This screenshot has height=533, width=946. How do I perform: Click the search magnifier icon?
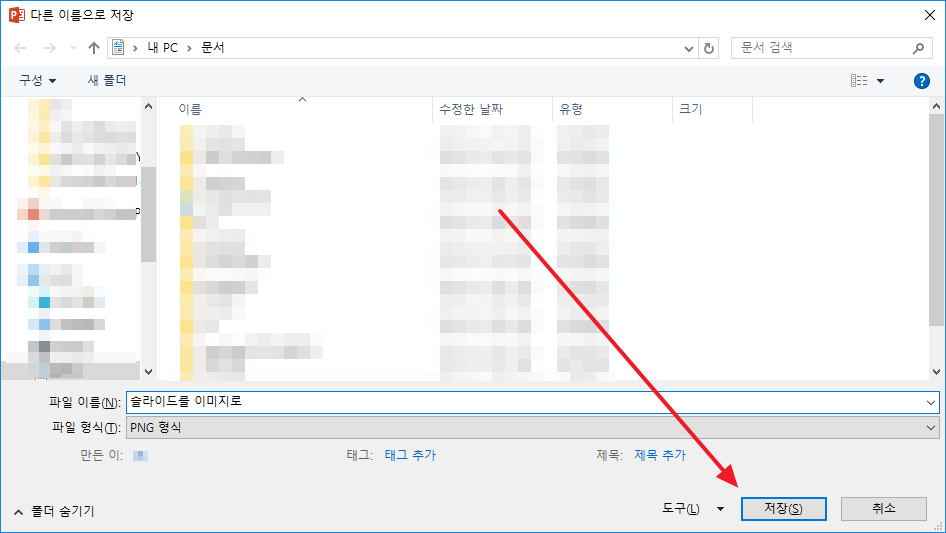pyautogui.click(x=918, y=48)
